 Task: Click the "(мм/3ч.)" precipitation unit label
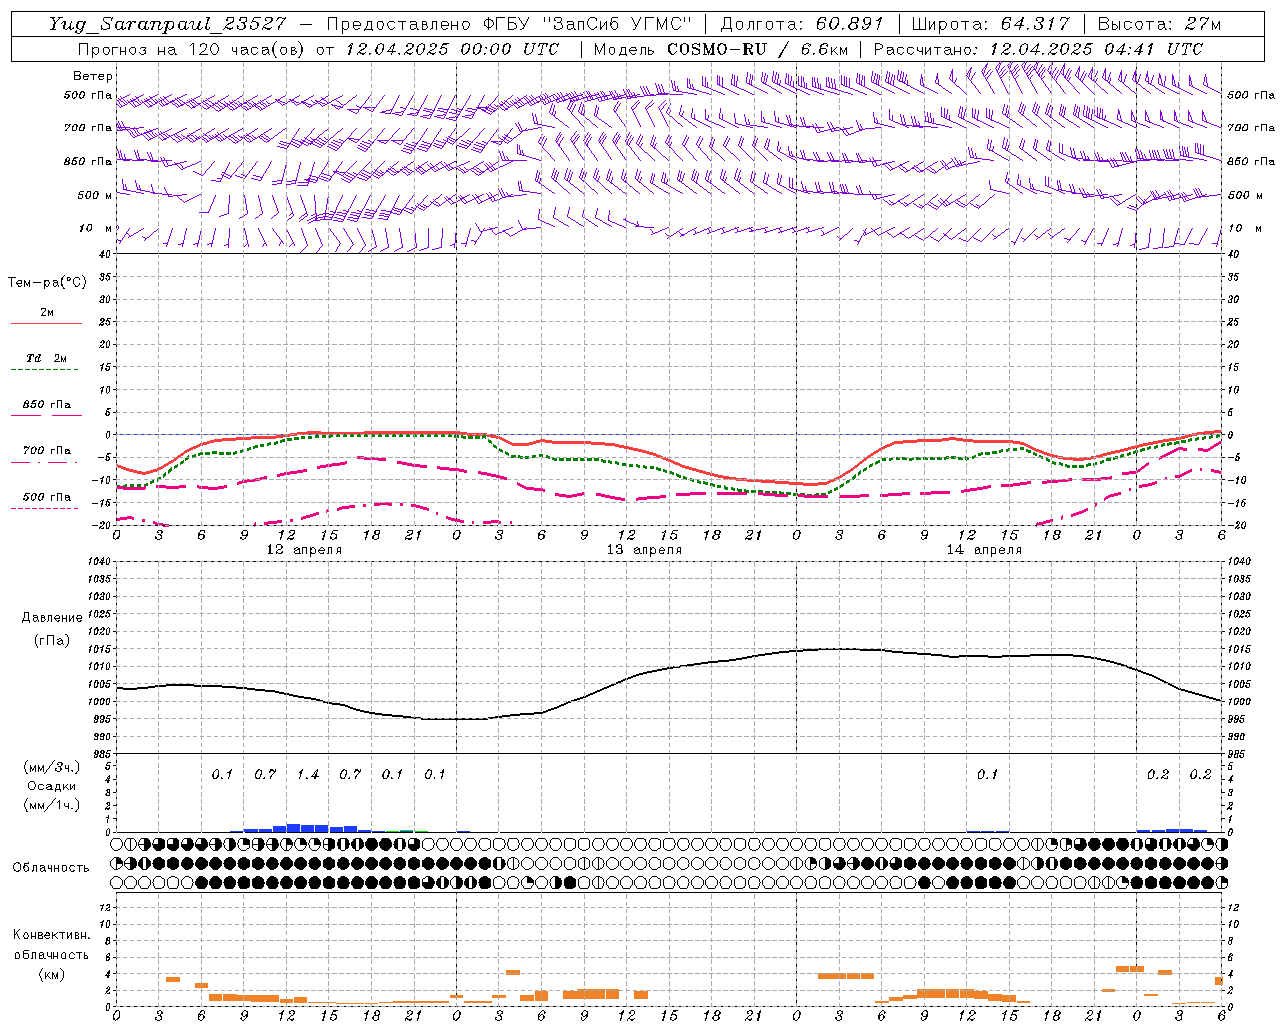[53, 767]
